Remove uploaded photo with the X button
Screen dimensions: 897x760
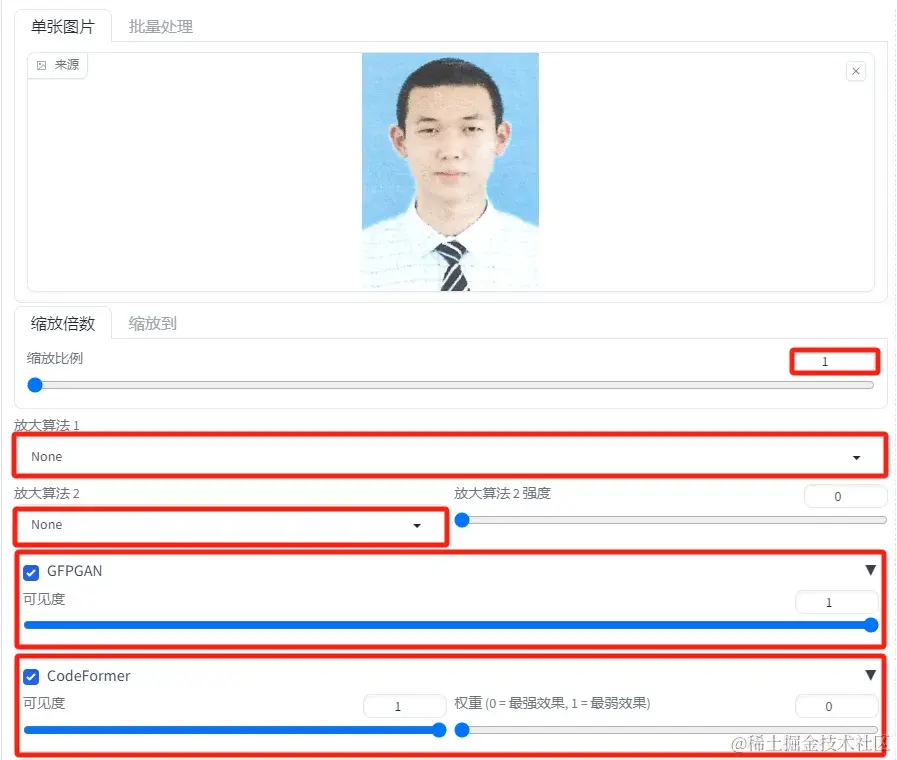point(856,71)
